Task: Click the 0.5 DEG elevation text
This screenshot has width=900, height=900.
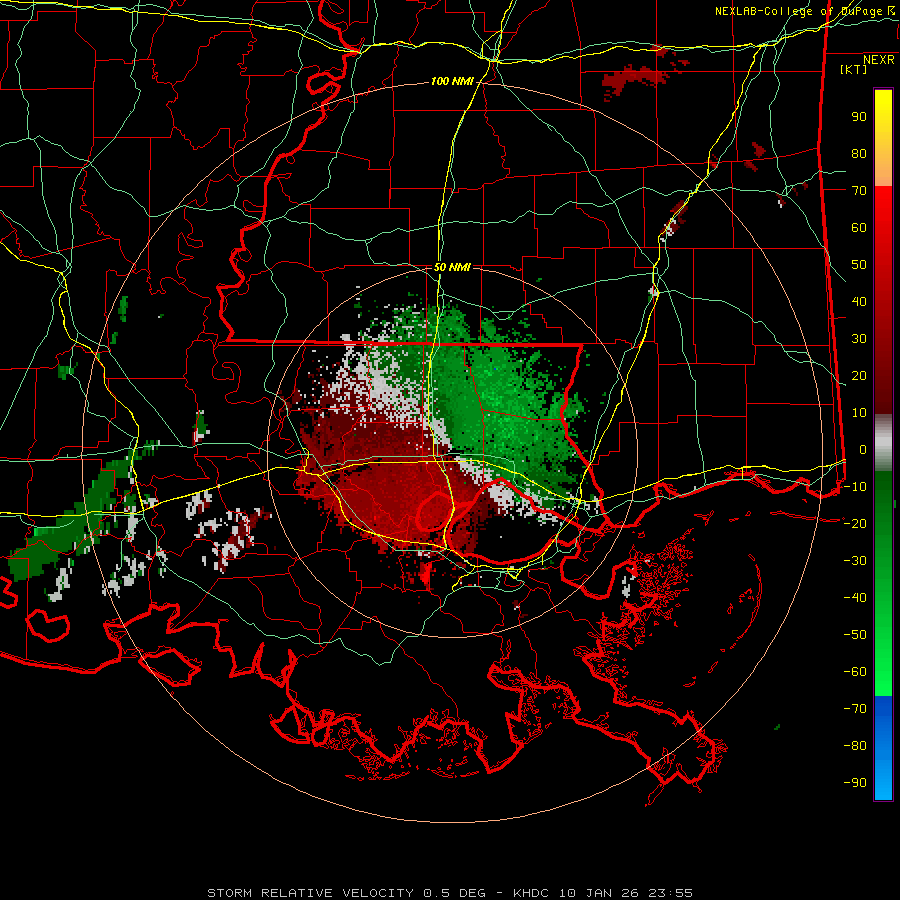Action: tap(454, 893)
